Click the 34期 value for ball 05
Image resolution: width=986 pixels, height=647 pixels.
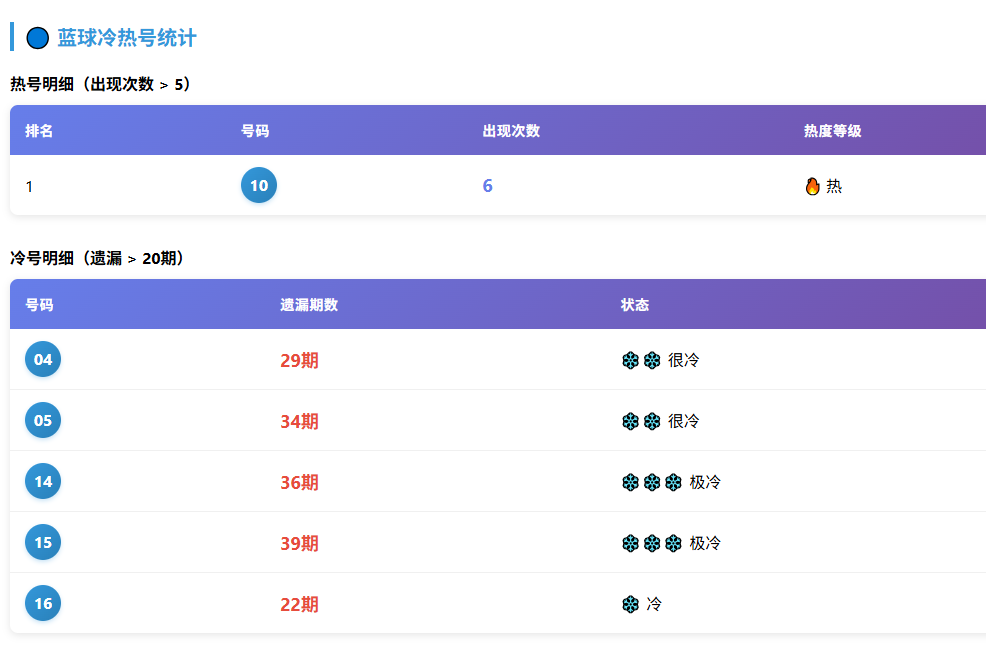[299, 421]
